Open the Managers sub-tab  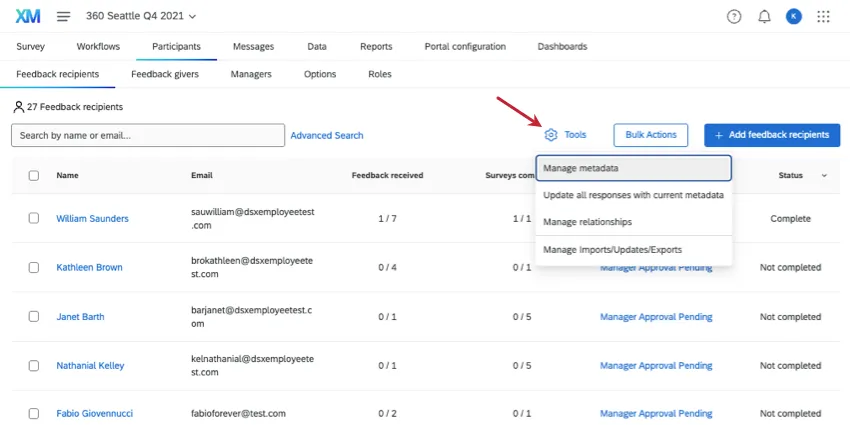[x=251, y=74]
